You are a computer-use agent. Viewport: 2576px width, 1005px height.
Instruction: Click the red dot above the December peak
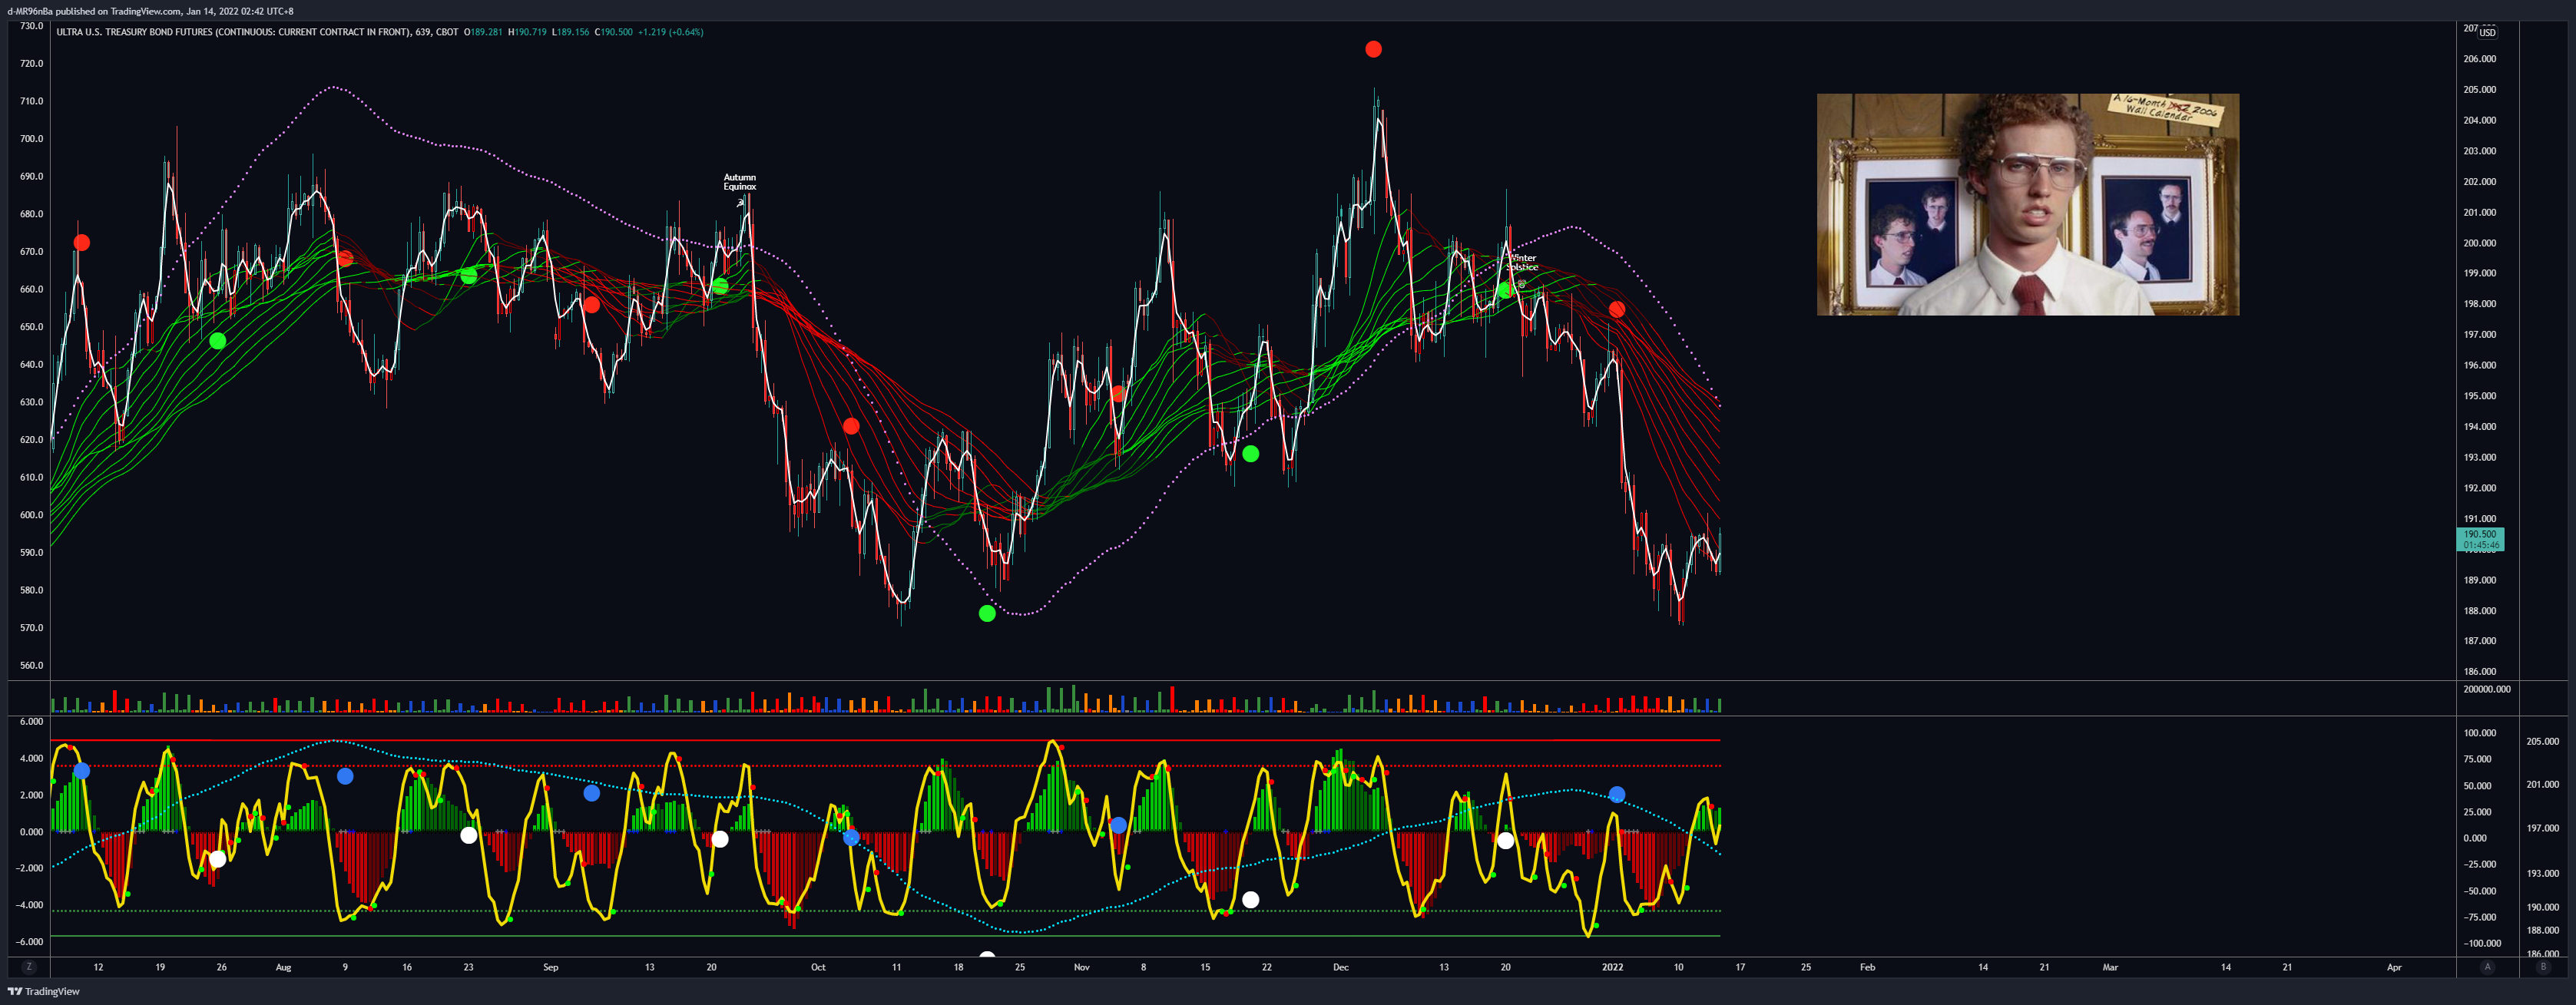click(x=1373, y=49)
